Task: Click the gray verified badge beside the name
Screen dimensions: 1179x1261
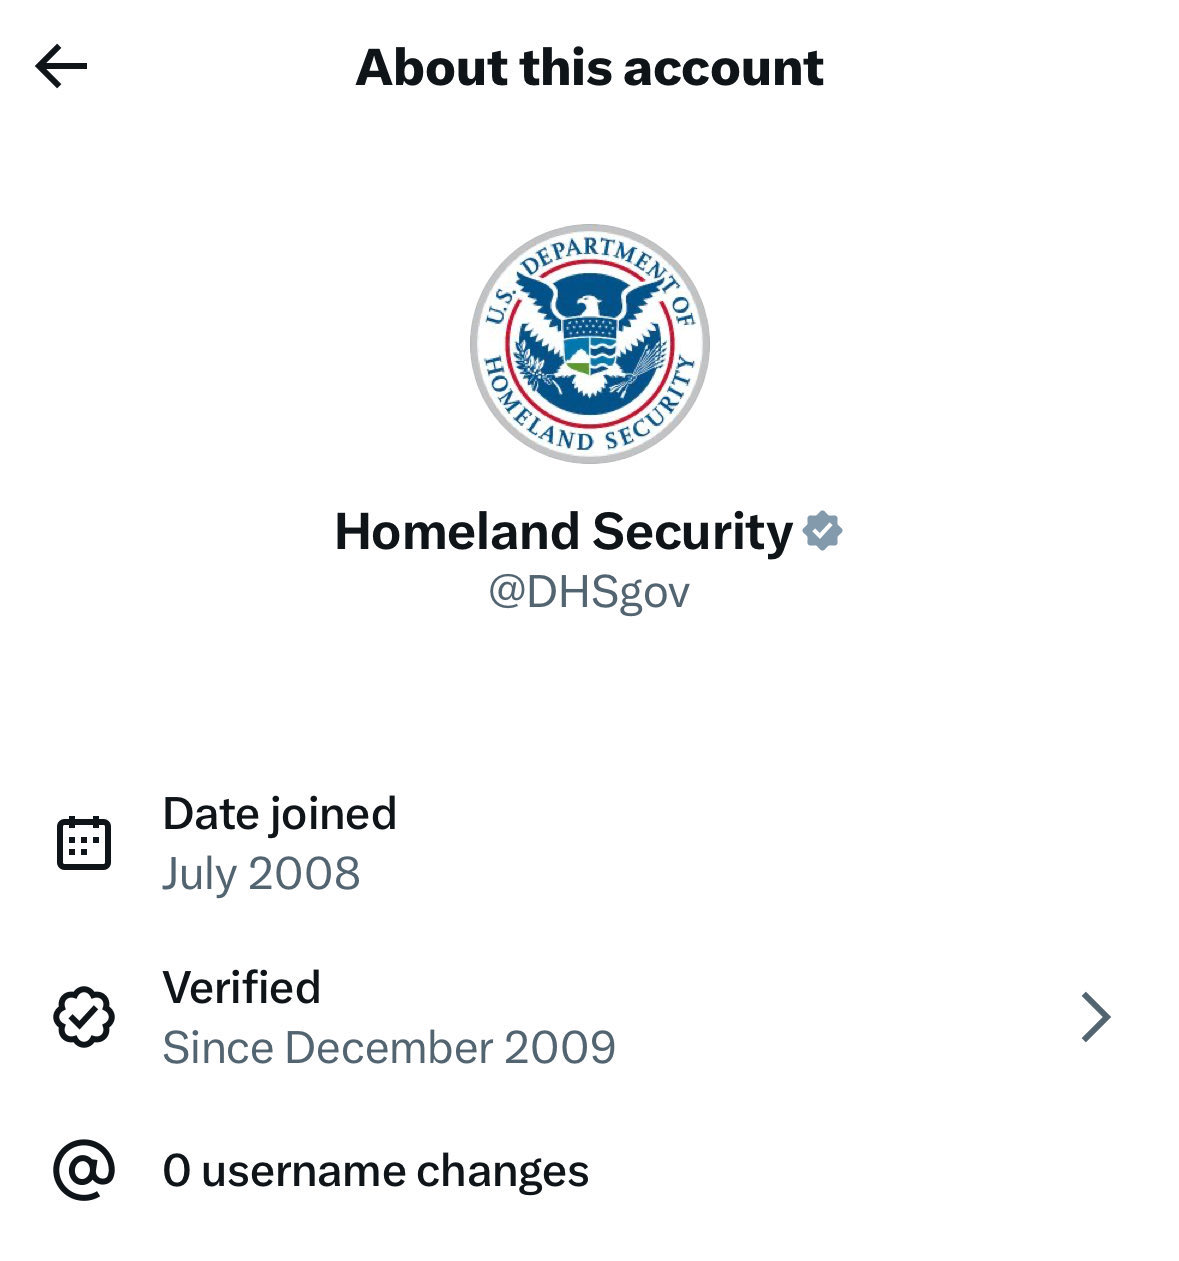Action: coord(822,531)
